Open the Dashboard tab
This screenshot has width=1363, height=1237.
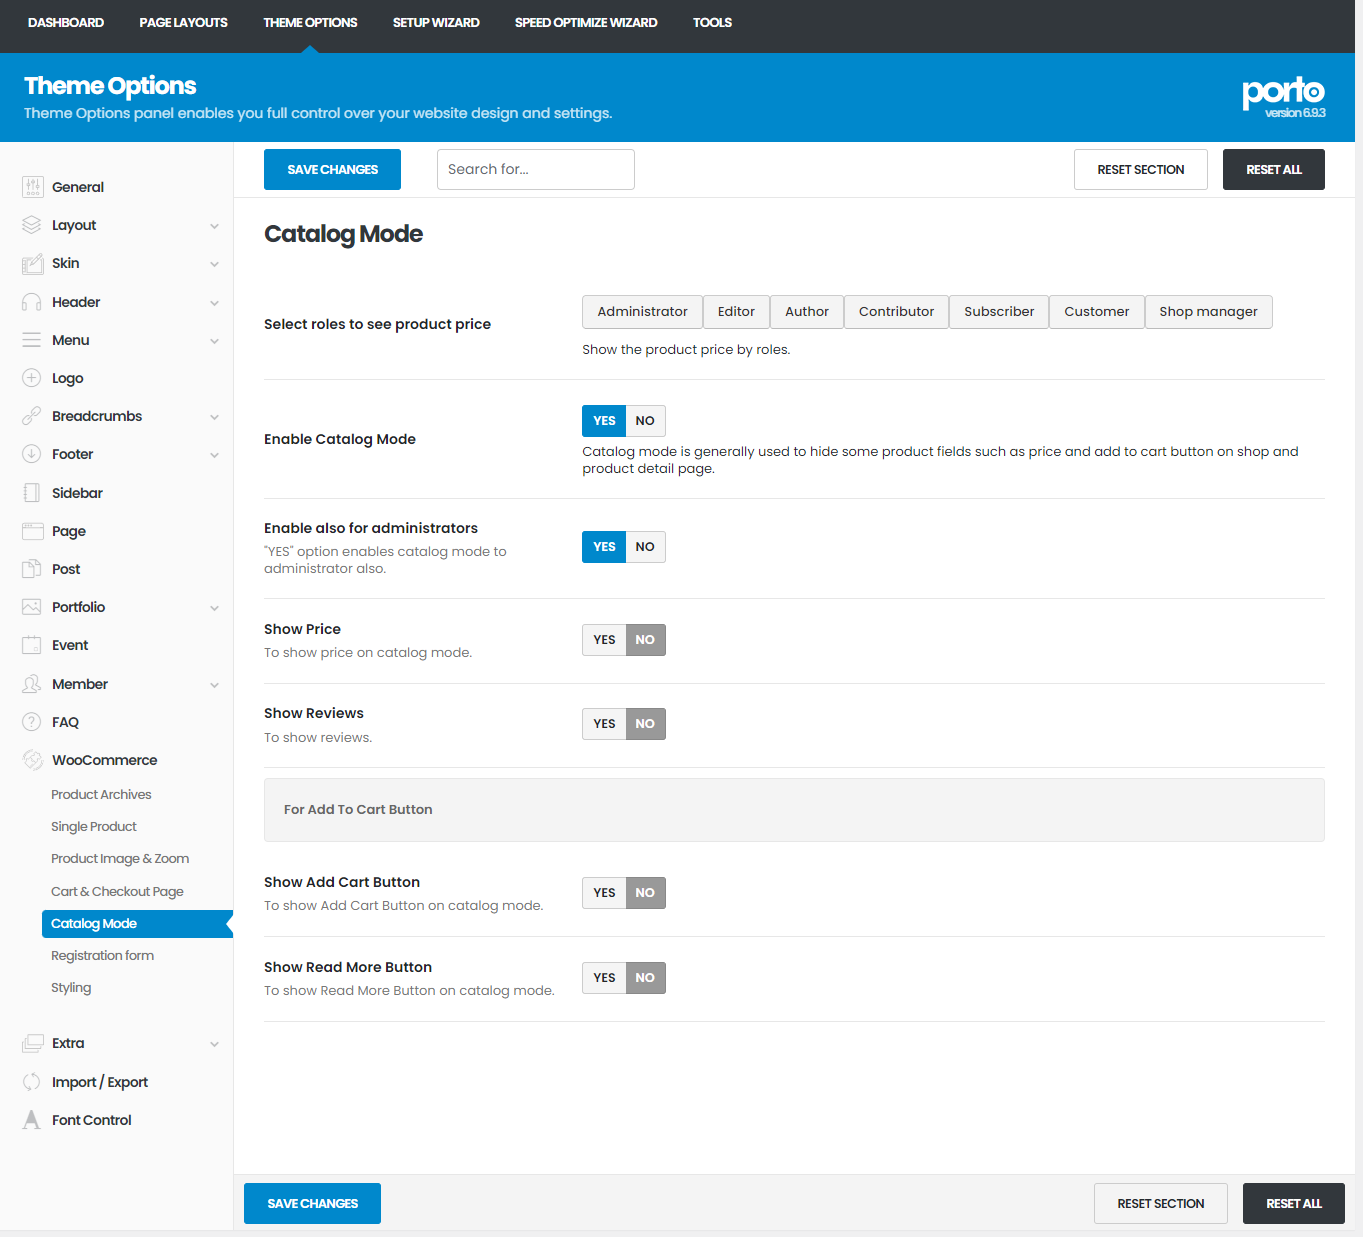coord(66,22)
